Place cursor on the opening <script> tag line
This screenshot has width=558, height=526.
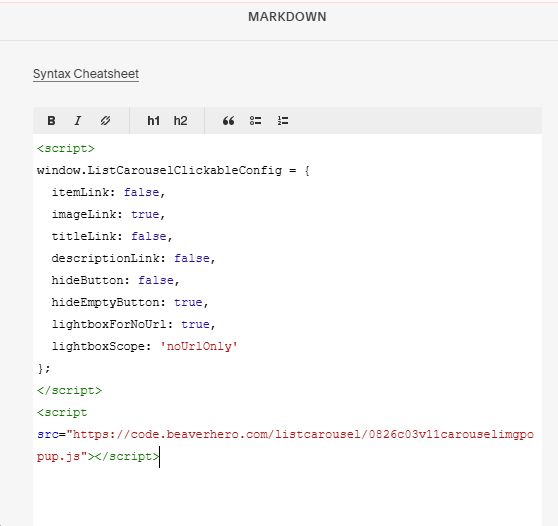pyautogui.click(x=66, y=148)
